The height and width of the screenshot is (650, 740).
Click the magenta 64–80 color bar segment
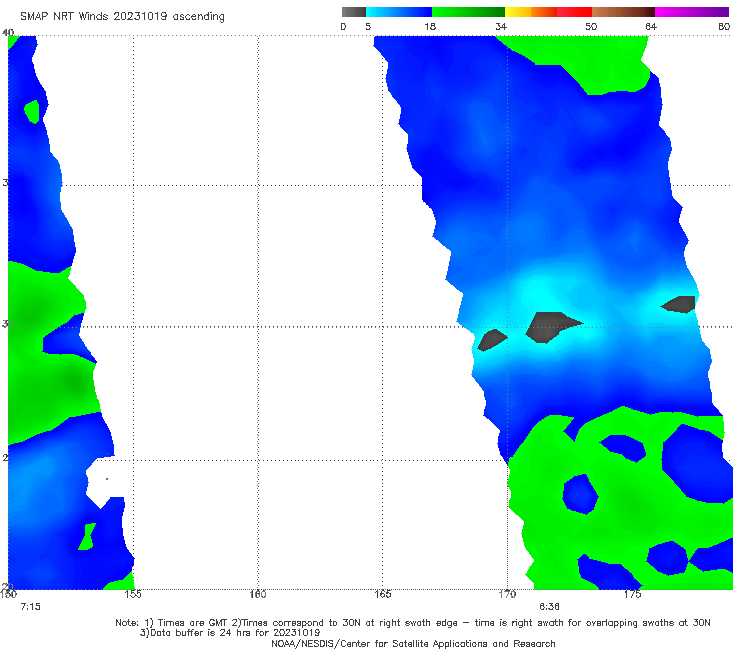click(692, 12)
